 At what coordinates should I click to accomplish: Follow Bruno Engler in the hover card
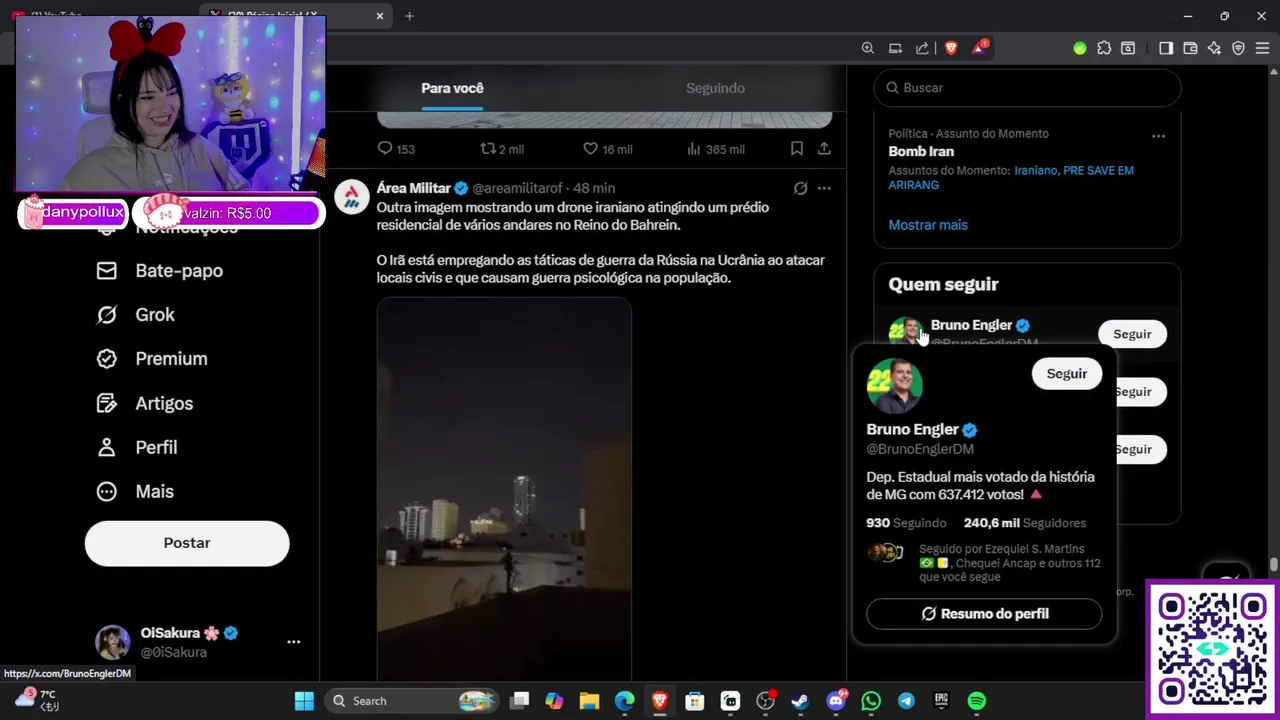tap(1066, 374)
